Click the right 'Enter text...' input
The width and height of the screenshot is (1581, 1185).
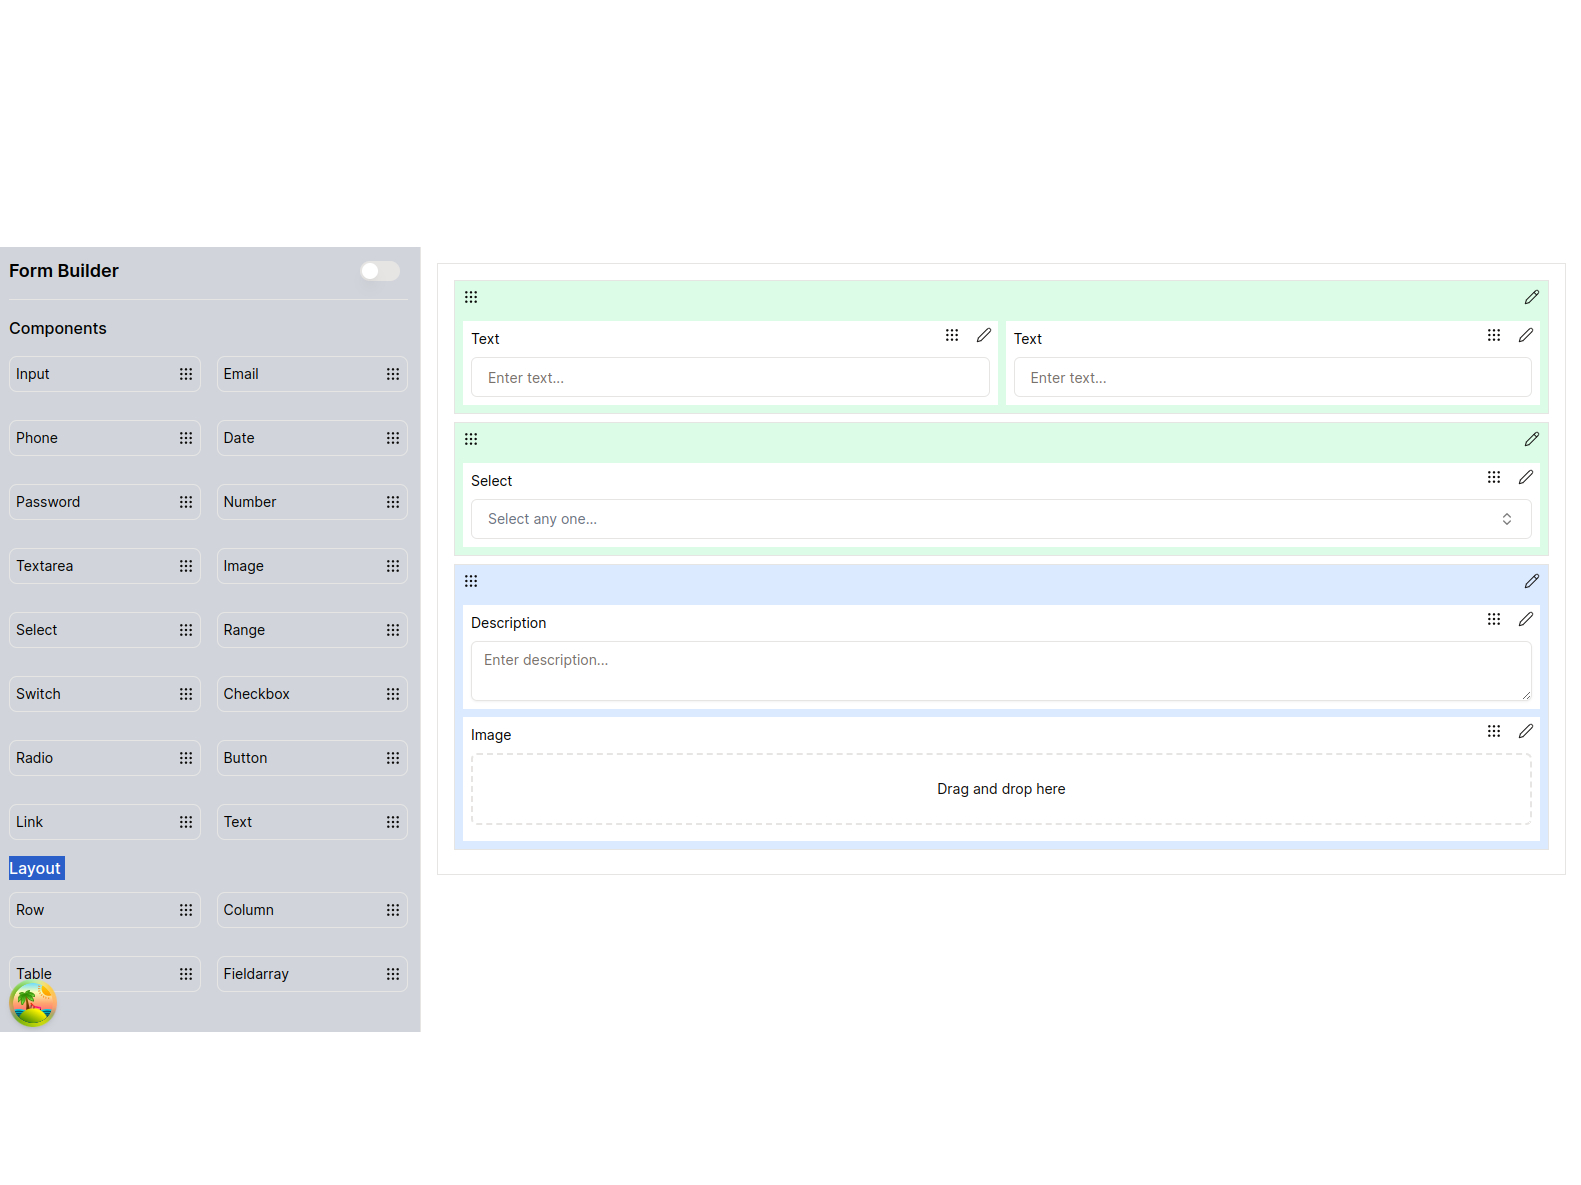click(x=1272, y=378)
